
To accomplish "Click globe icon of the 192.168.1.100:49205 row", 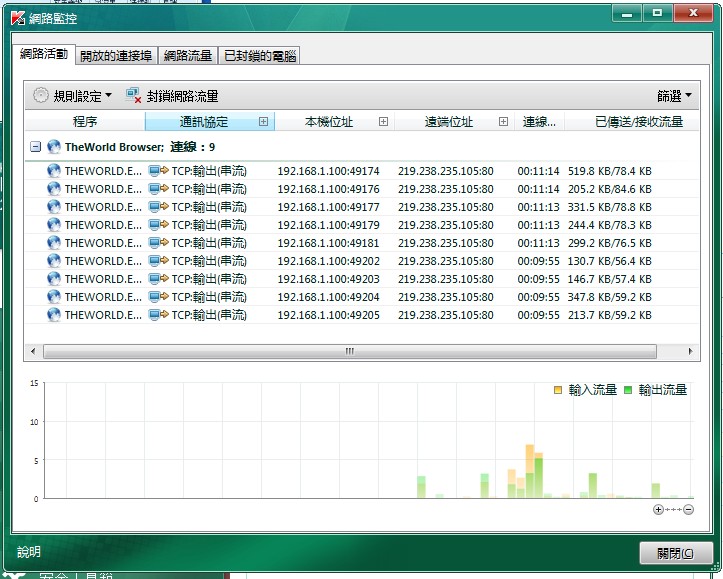I will pyautogui.click(x=54, y=315).
